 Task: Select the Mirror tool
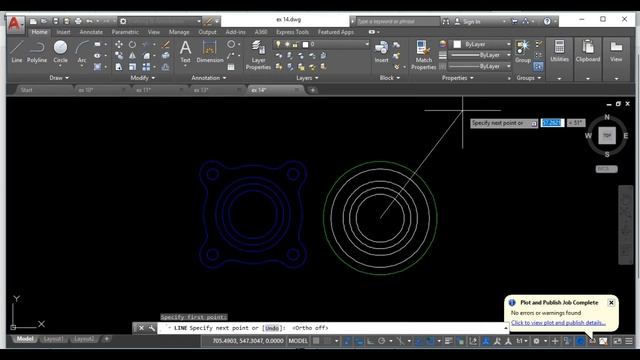tap(132, 56)
